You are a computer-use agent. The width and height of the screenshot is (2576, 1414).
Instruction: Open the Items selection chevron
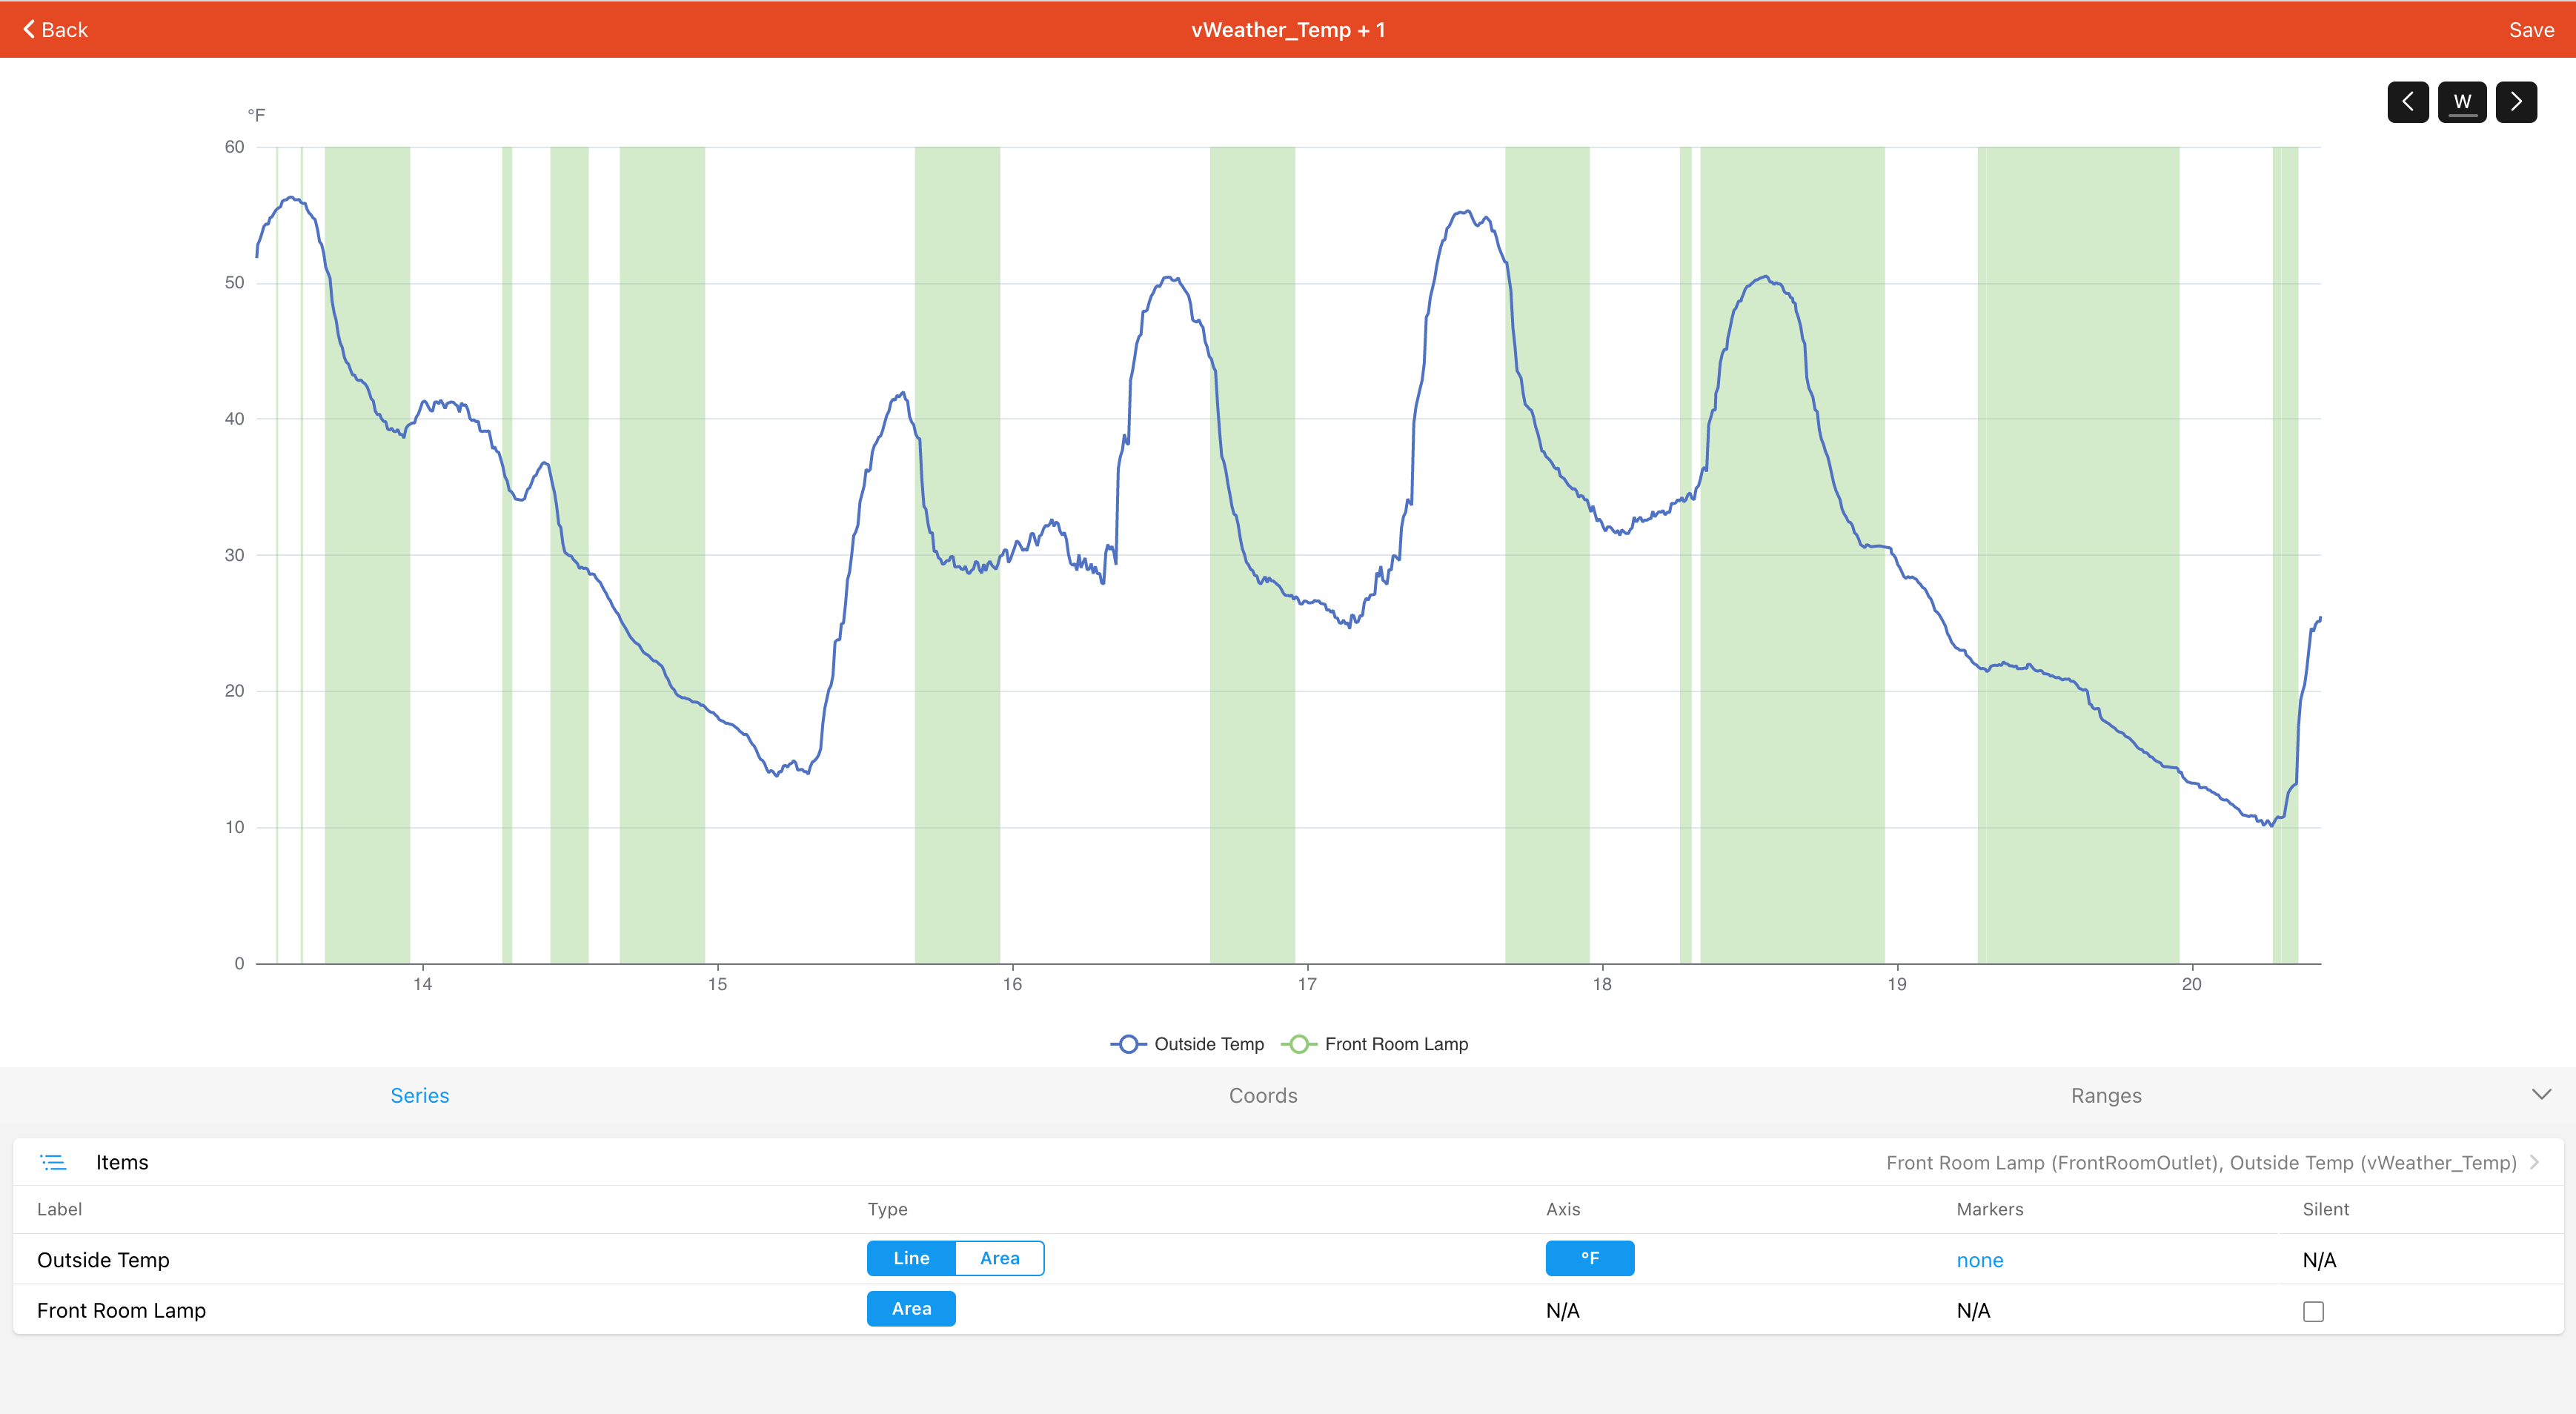point(2534,1162)
